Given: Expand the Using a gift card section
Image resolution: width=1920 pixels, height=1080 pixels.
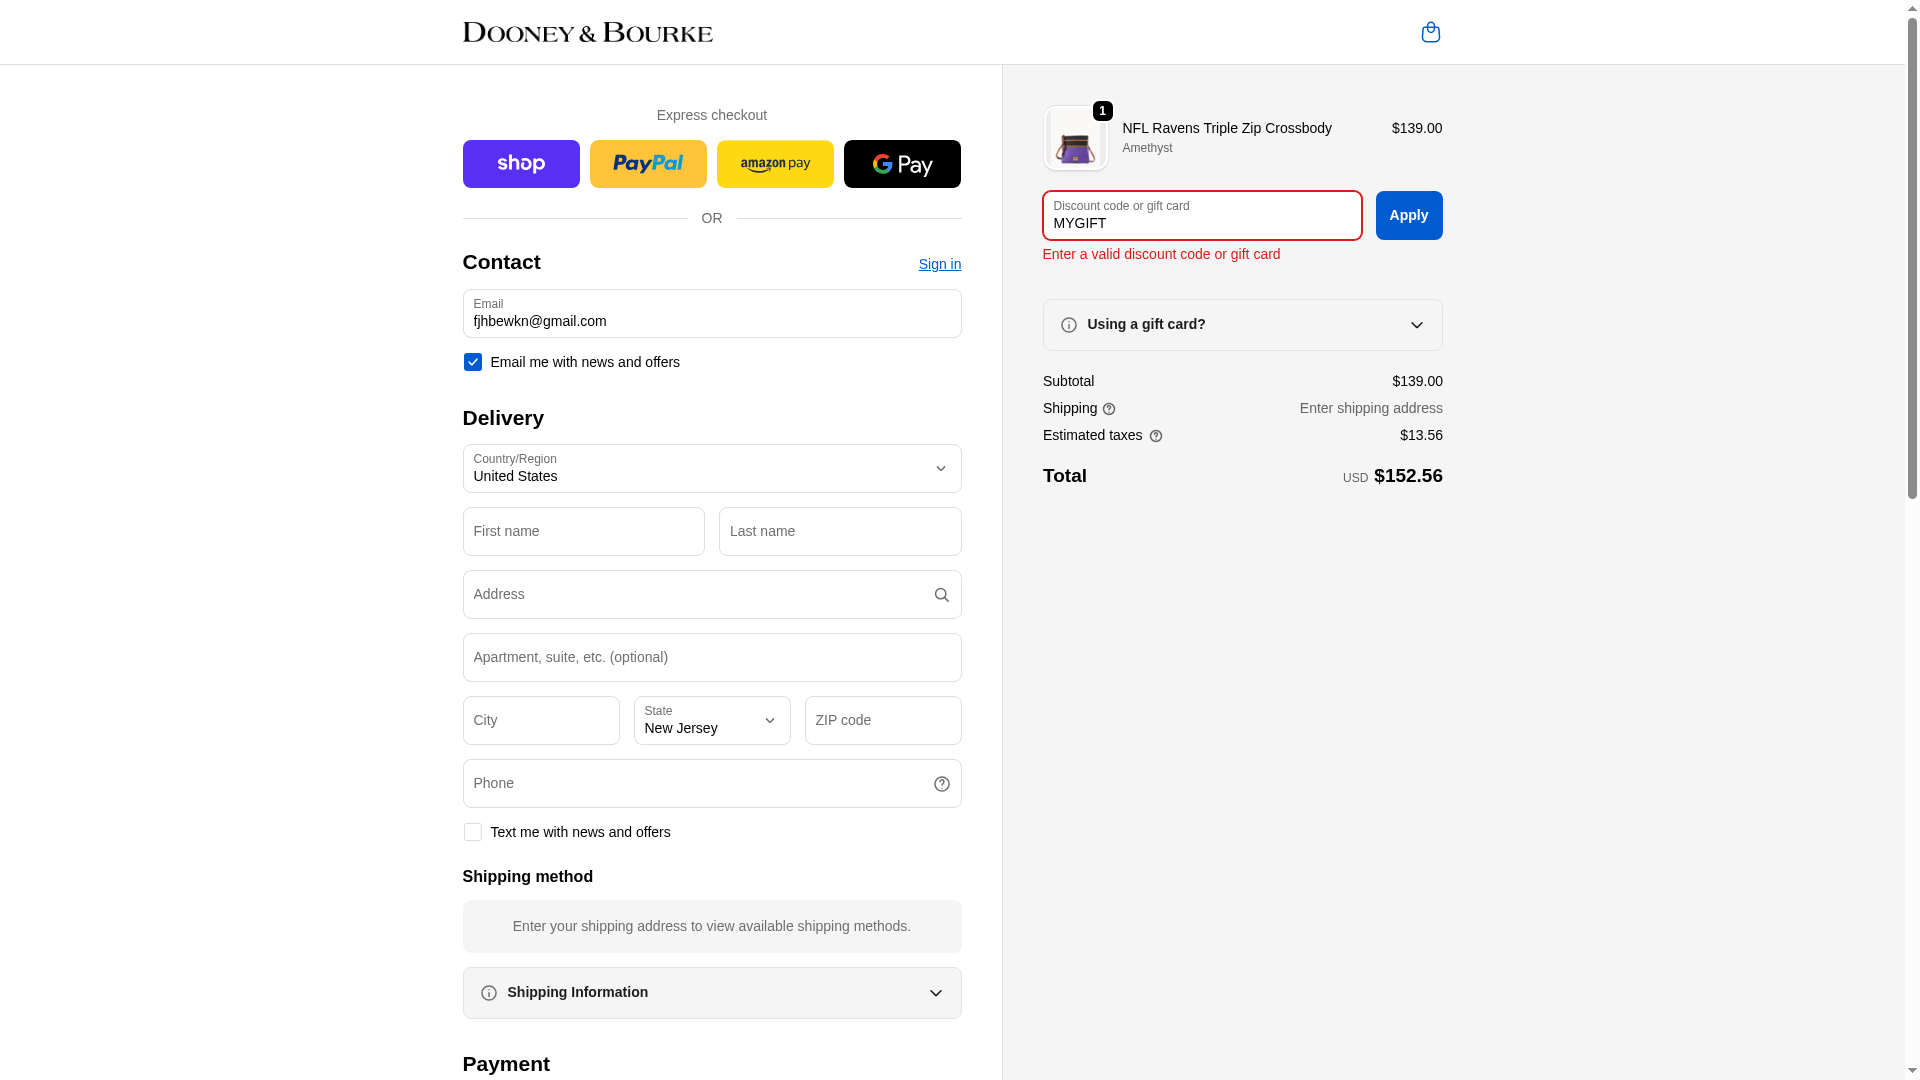Looking at the screenshot, I should 1243,325.
